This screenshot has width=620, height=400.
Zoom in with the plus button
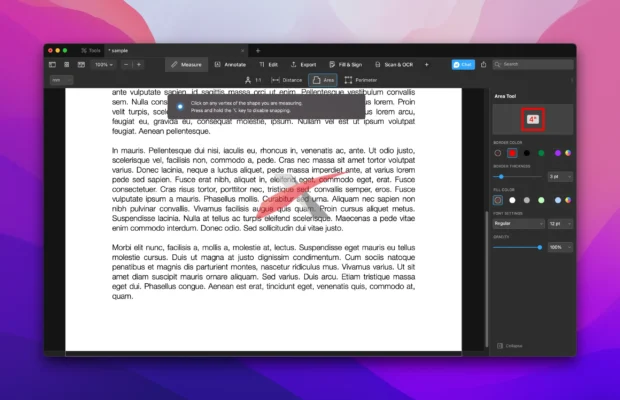pyautogui.click(x=139, y=64)
